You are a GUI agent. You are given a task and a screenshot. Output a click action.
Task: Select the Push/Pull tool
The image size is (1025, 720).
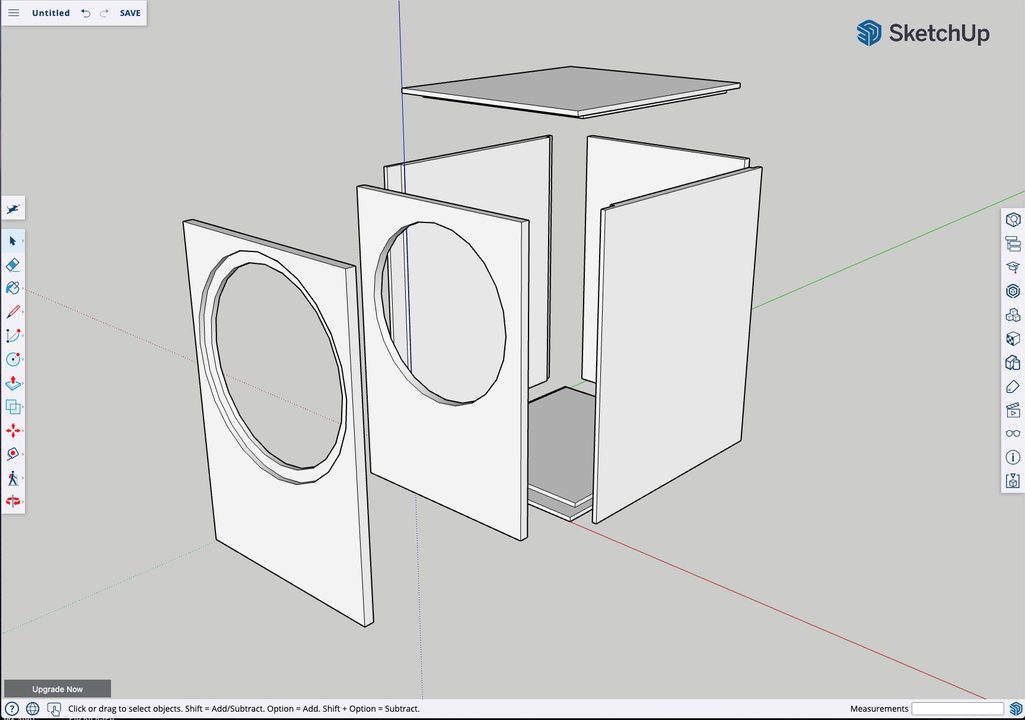[x=13, y=383]
